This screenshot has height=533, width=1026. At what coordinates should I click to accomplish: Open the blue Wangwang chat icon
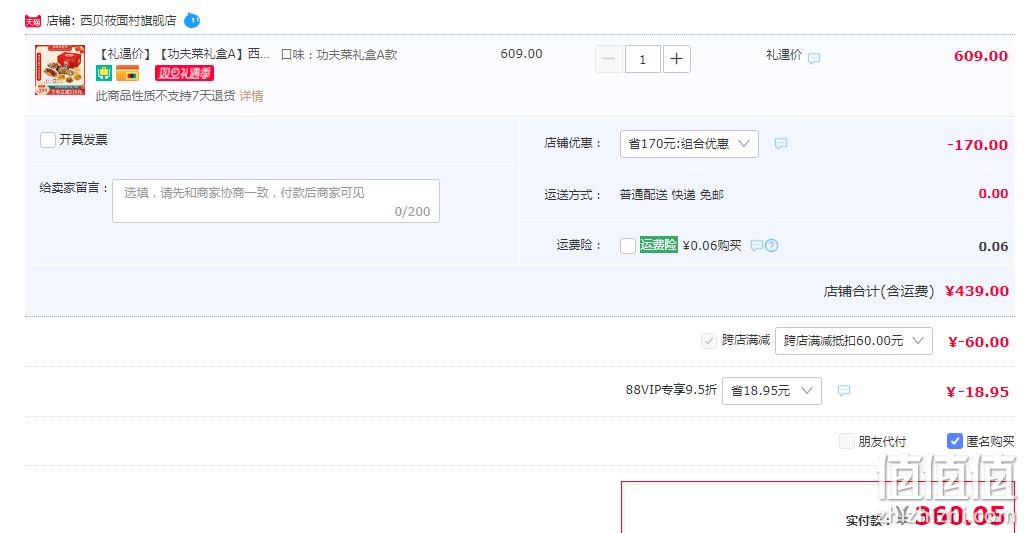coord(192,20)
